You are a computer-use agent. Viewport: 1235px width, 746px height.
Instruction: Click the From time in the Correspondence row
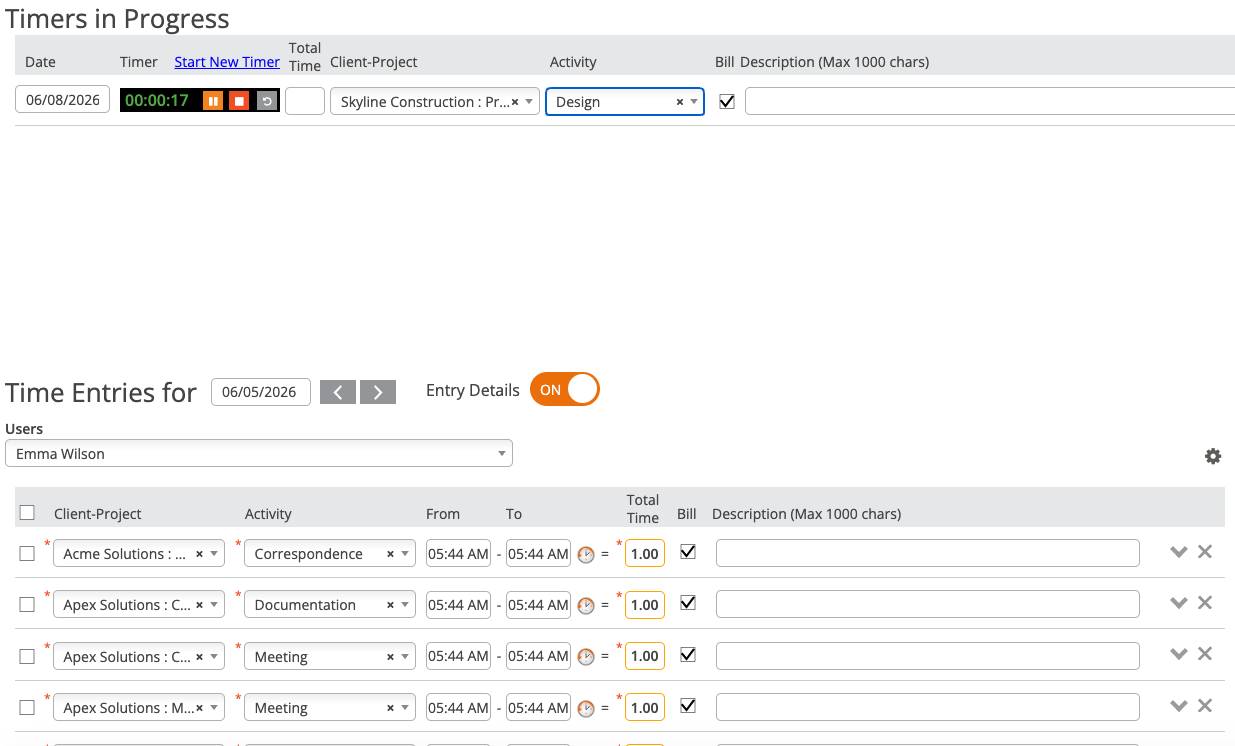tap(458, 554)
